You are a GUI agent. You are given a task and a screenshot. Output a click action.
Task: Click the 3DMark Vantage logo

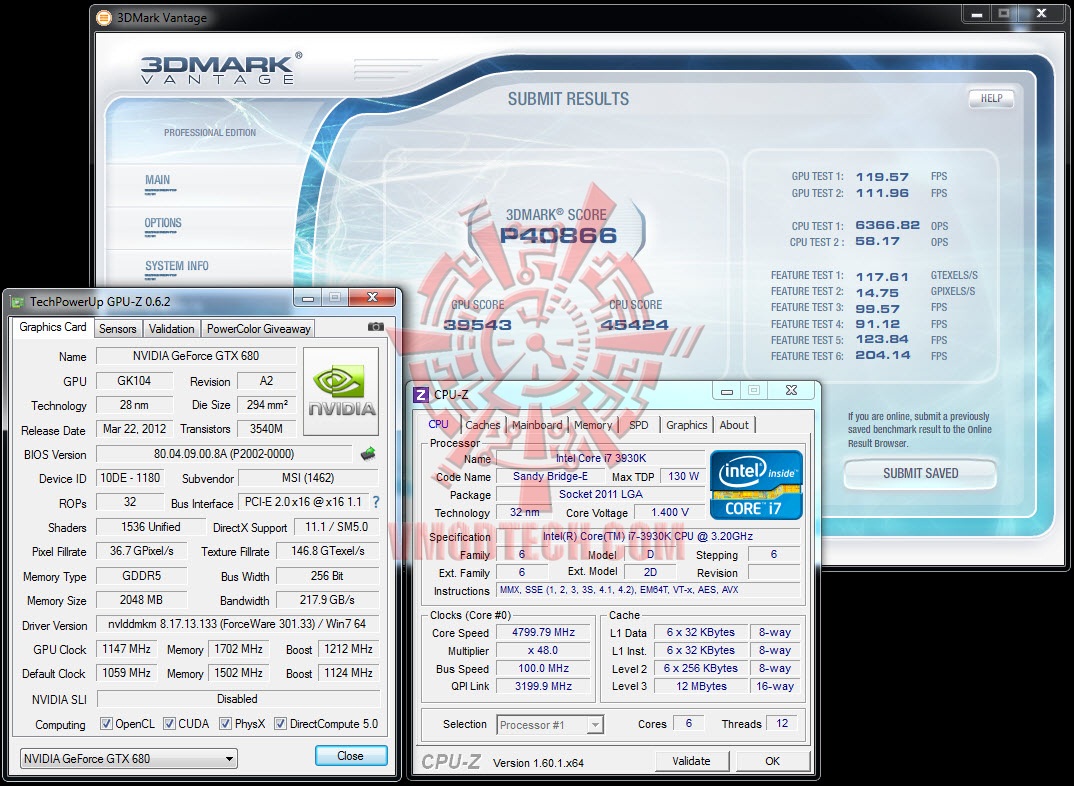(x=221, y=68)
